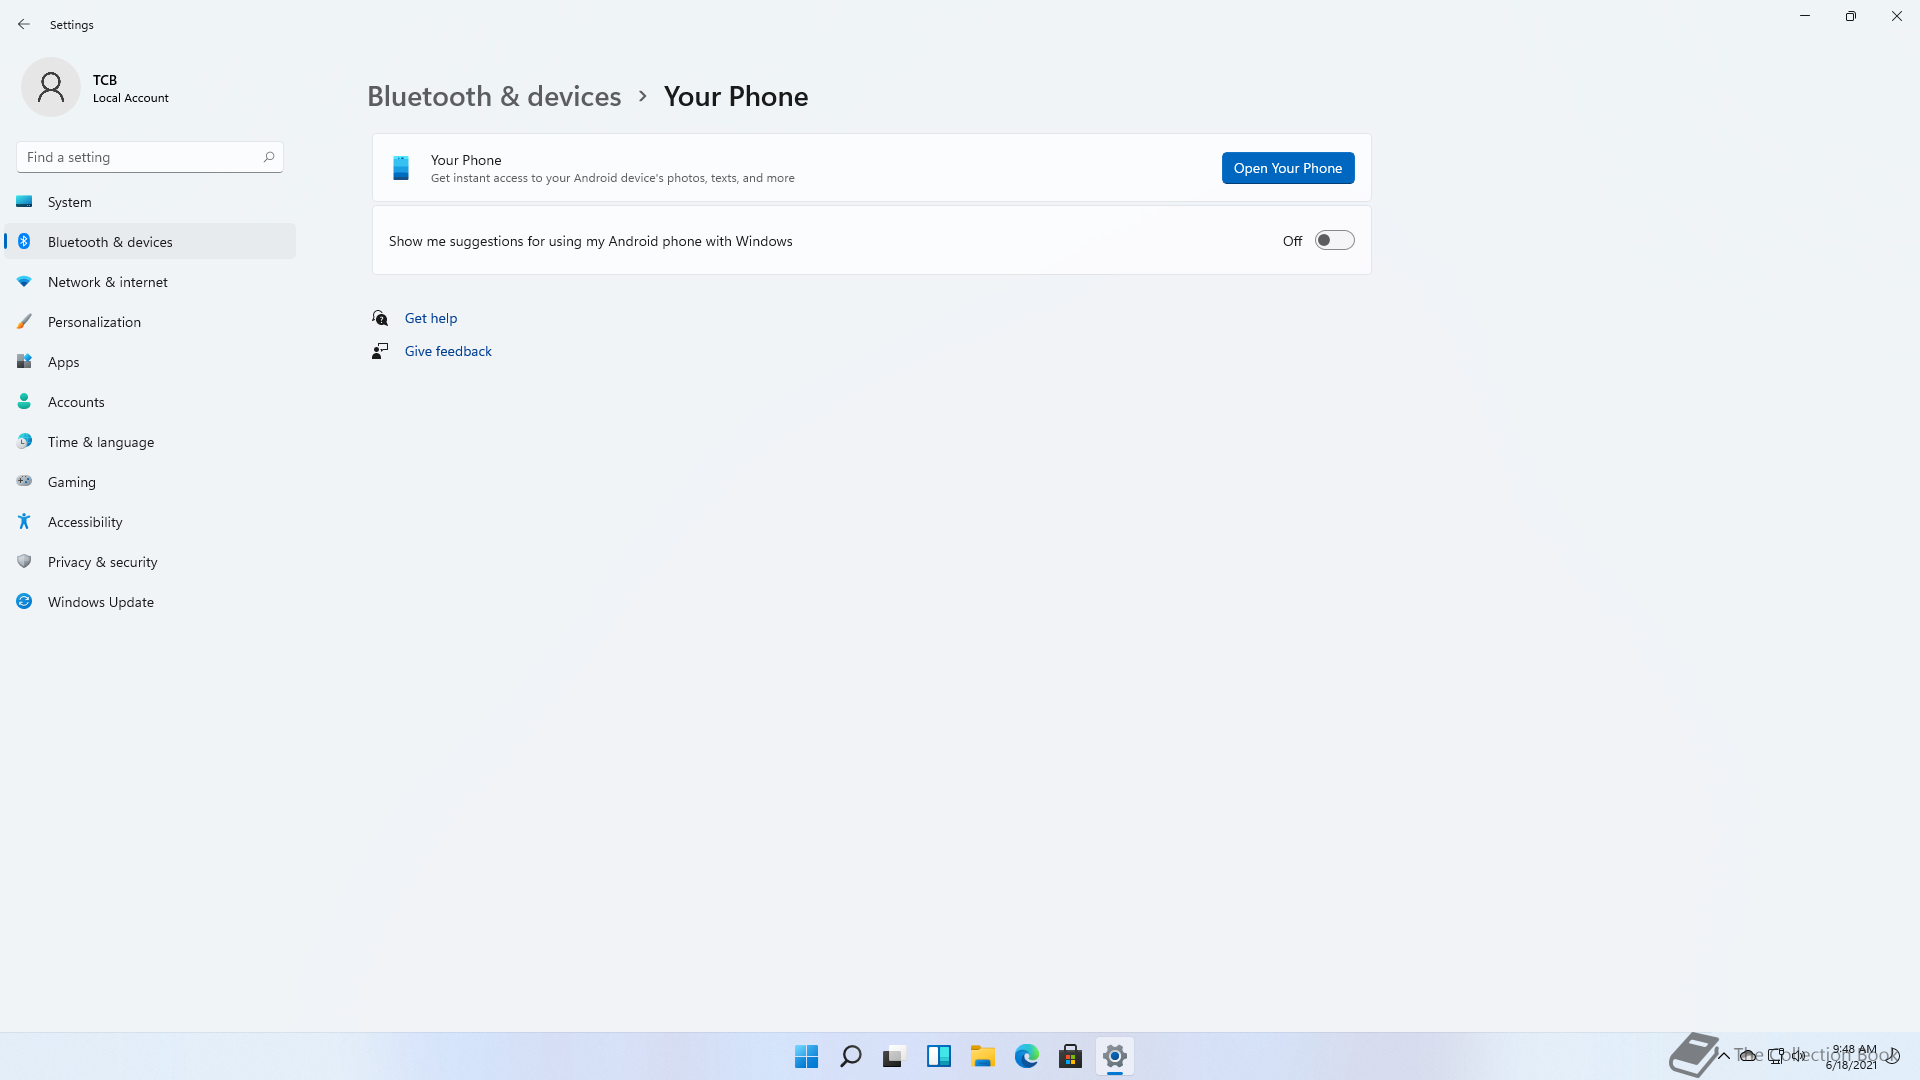Click the Give feedback icon
This screenshot has height=1080, width=1920.
pos(380,351)
